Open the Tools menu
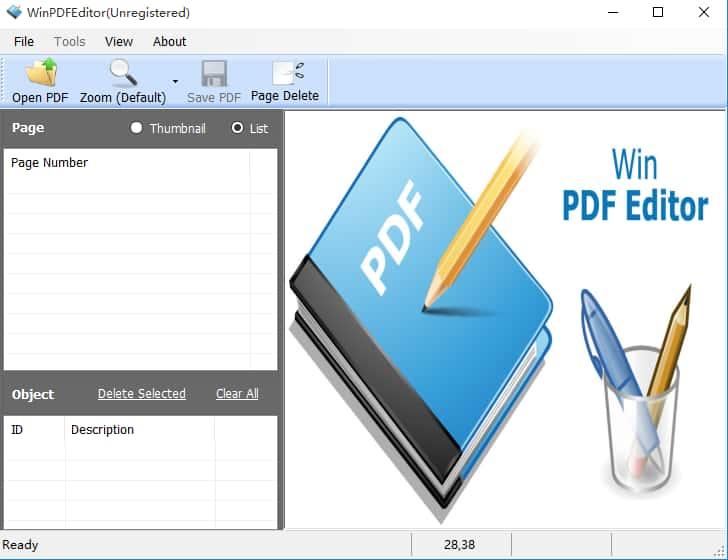 point(70,42)
